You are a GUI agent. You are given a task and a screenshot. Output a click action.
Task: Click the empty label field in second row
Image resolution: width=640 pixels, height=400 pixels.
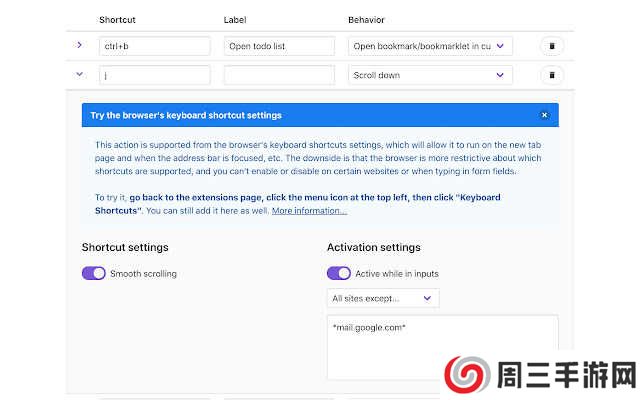[x=279, y=75]
